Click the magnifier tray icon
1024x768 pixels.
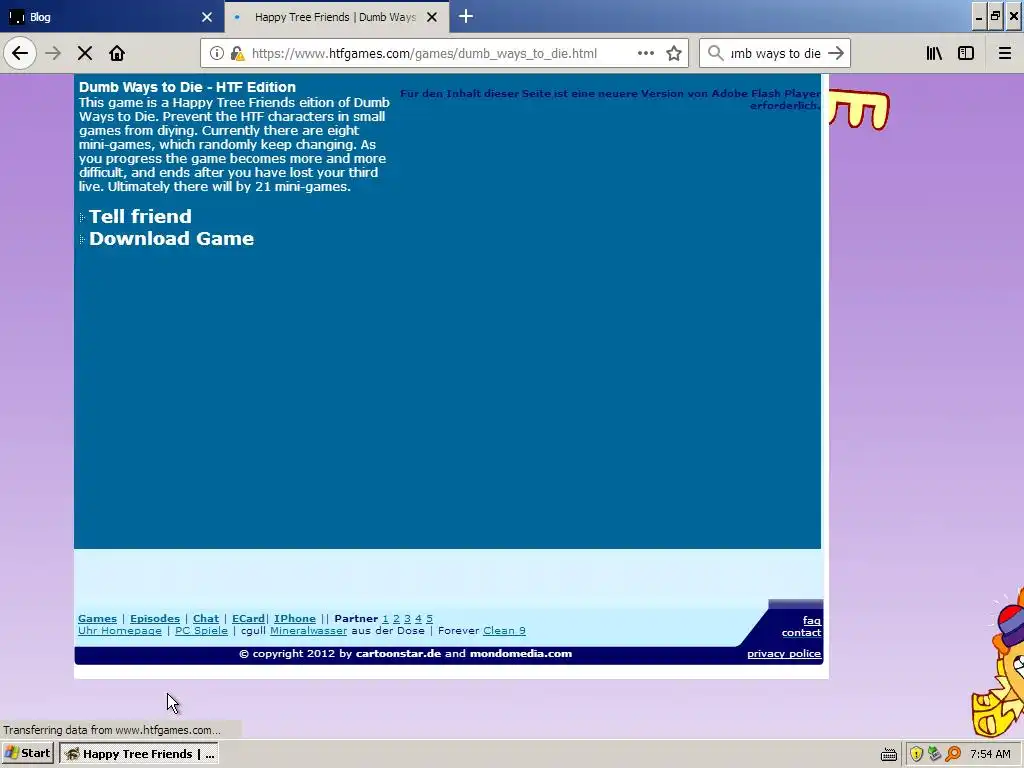click(x=953, y=754)
